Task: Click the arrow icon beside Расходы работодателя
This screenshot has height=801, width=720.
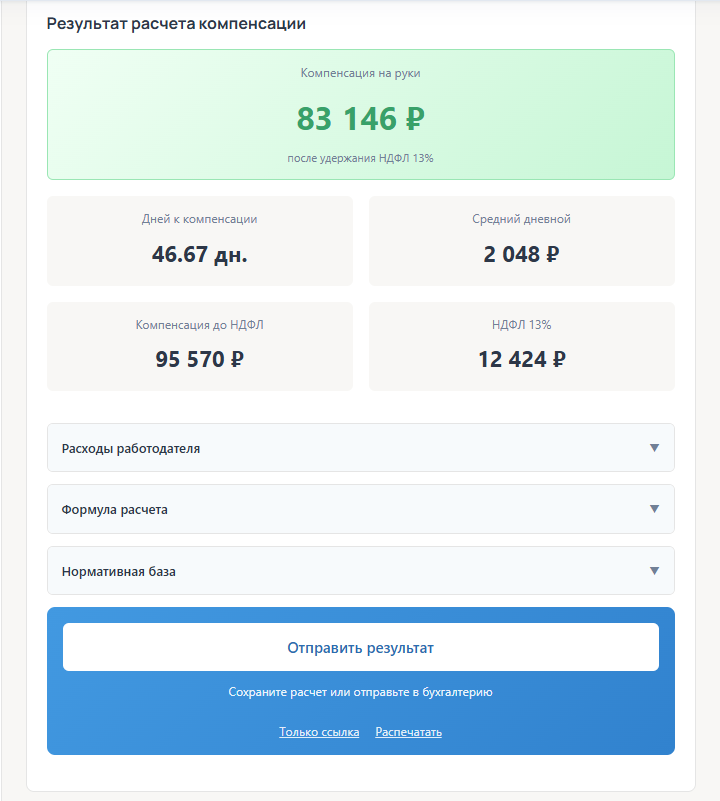Action: (654, 448)
